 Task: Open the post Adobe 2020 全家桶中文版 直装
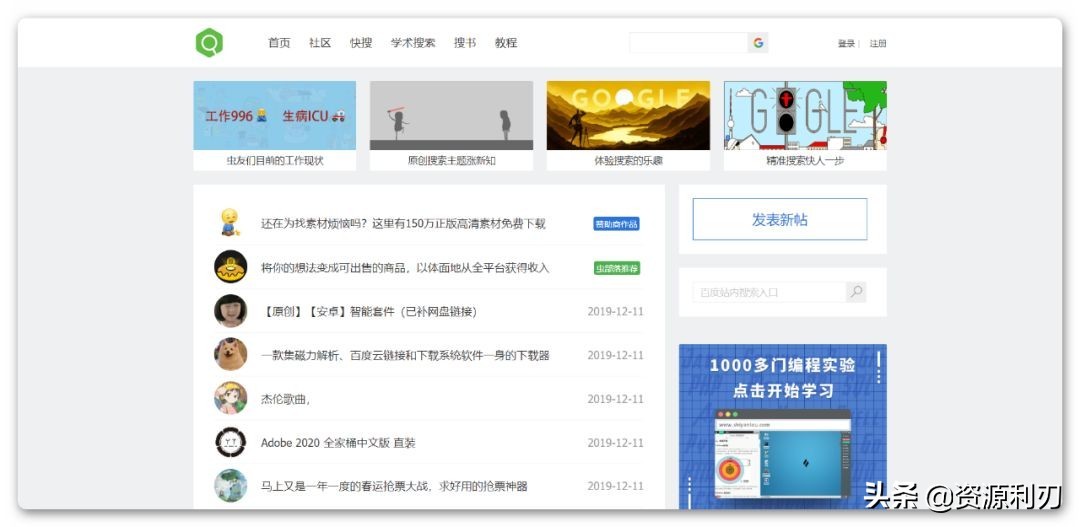click(x=338, y=443)
